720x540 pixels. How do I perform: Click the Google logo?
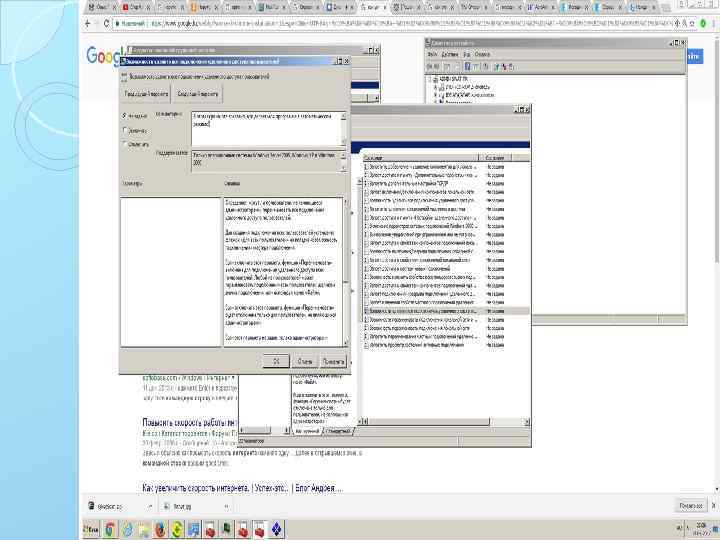tap(105, 56)
